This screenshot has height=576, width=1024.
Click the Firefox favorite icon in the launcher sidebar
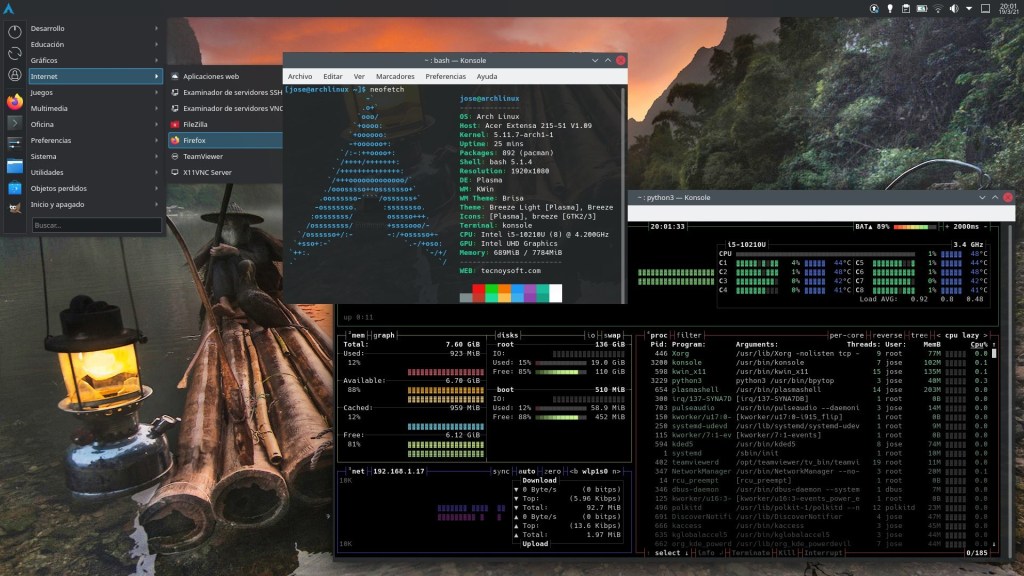(15, 101)
